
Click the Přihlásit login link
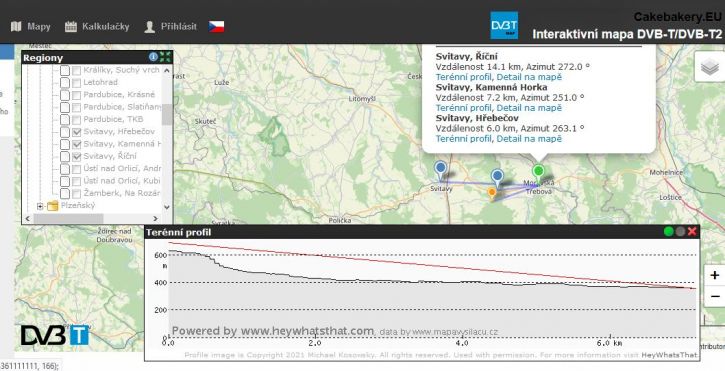(x=171, y=27)
